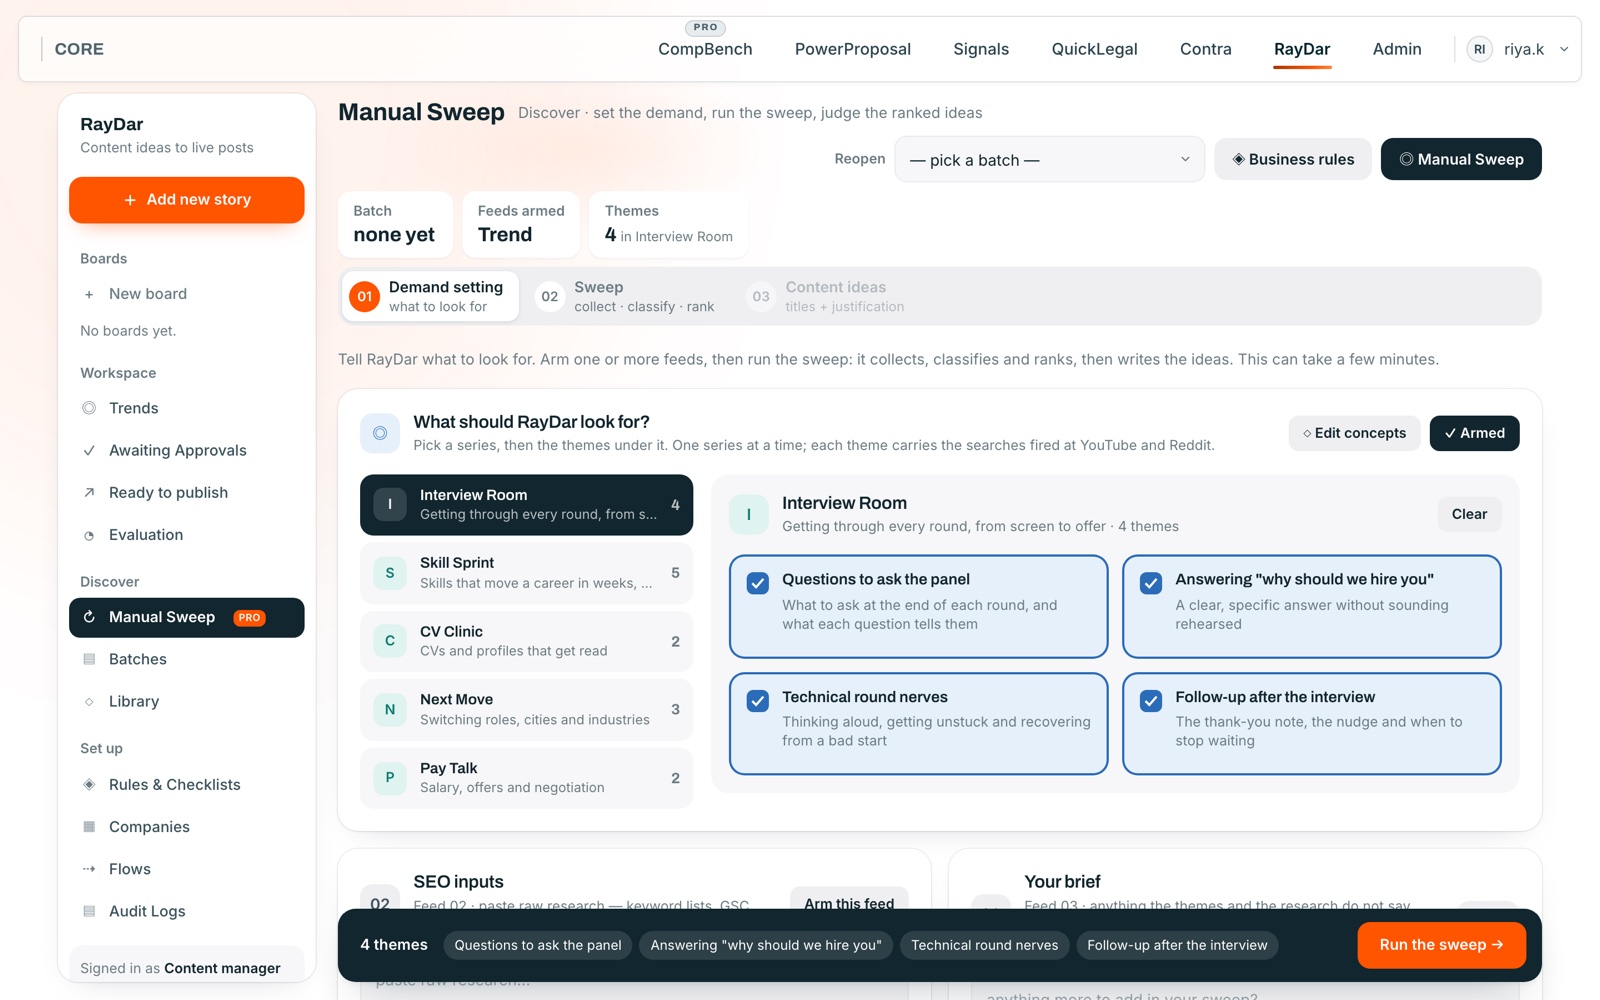Click the RI user avatar
This screenshot has width=1600, height=1000.
coord(1479,49)
